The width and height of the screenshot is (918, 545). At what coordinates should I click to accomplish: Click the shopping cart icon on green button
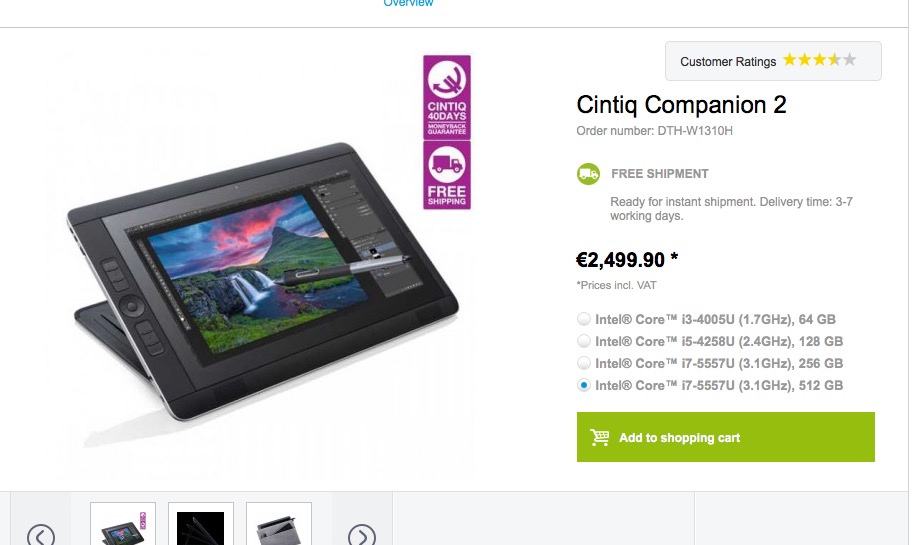[x=600, y=437]
